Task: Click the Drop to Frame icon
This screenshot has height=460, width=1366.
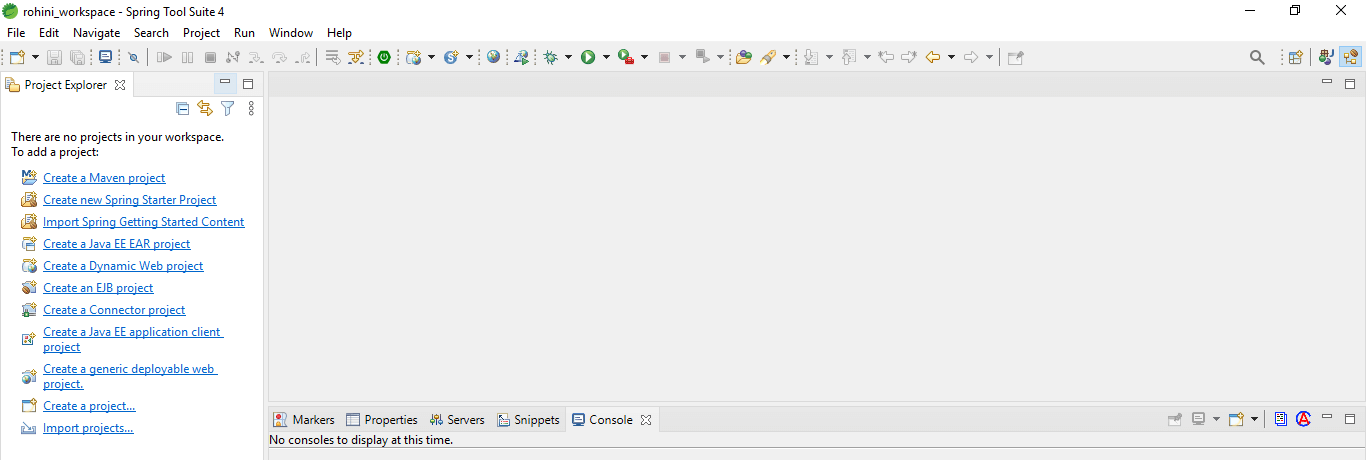Action: [333, 58]
